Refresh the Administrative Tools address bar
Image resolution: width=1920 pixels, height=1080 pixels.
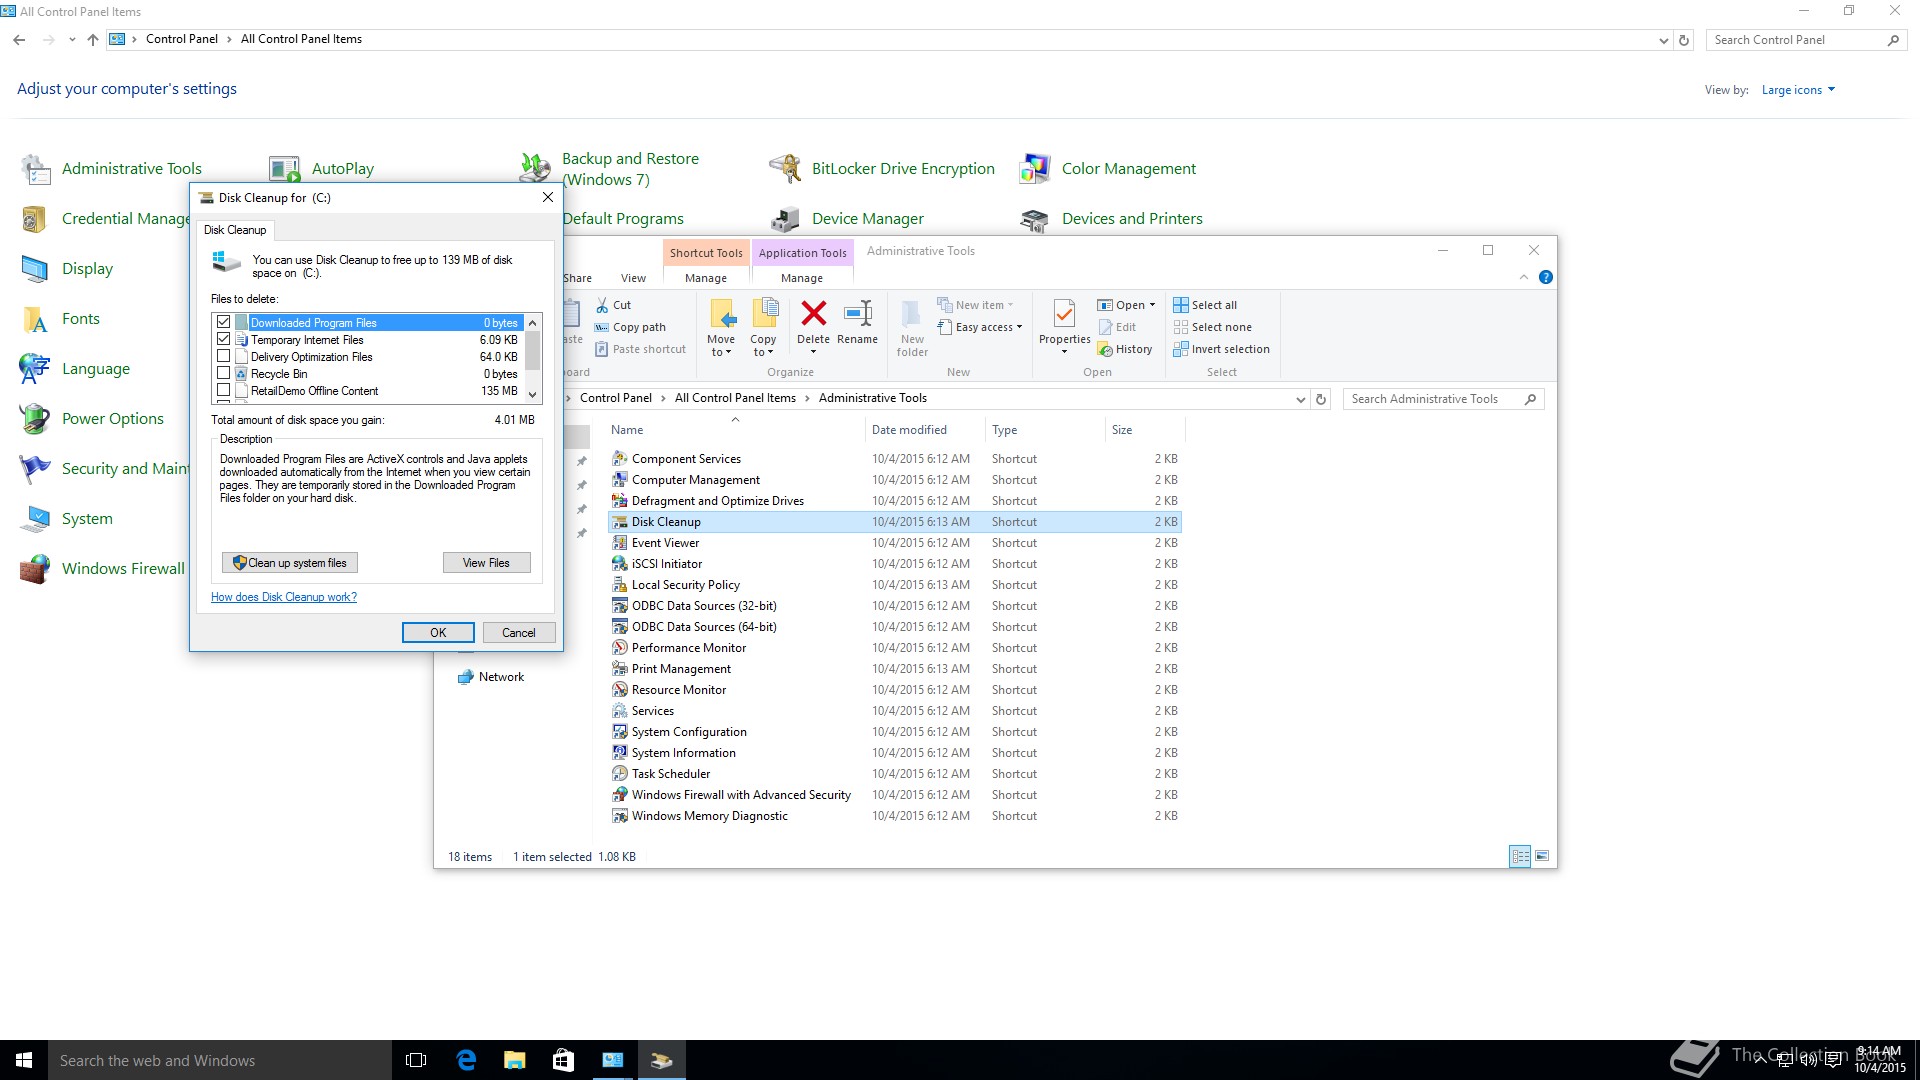point(1321,399)
